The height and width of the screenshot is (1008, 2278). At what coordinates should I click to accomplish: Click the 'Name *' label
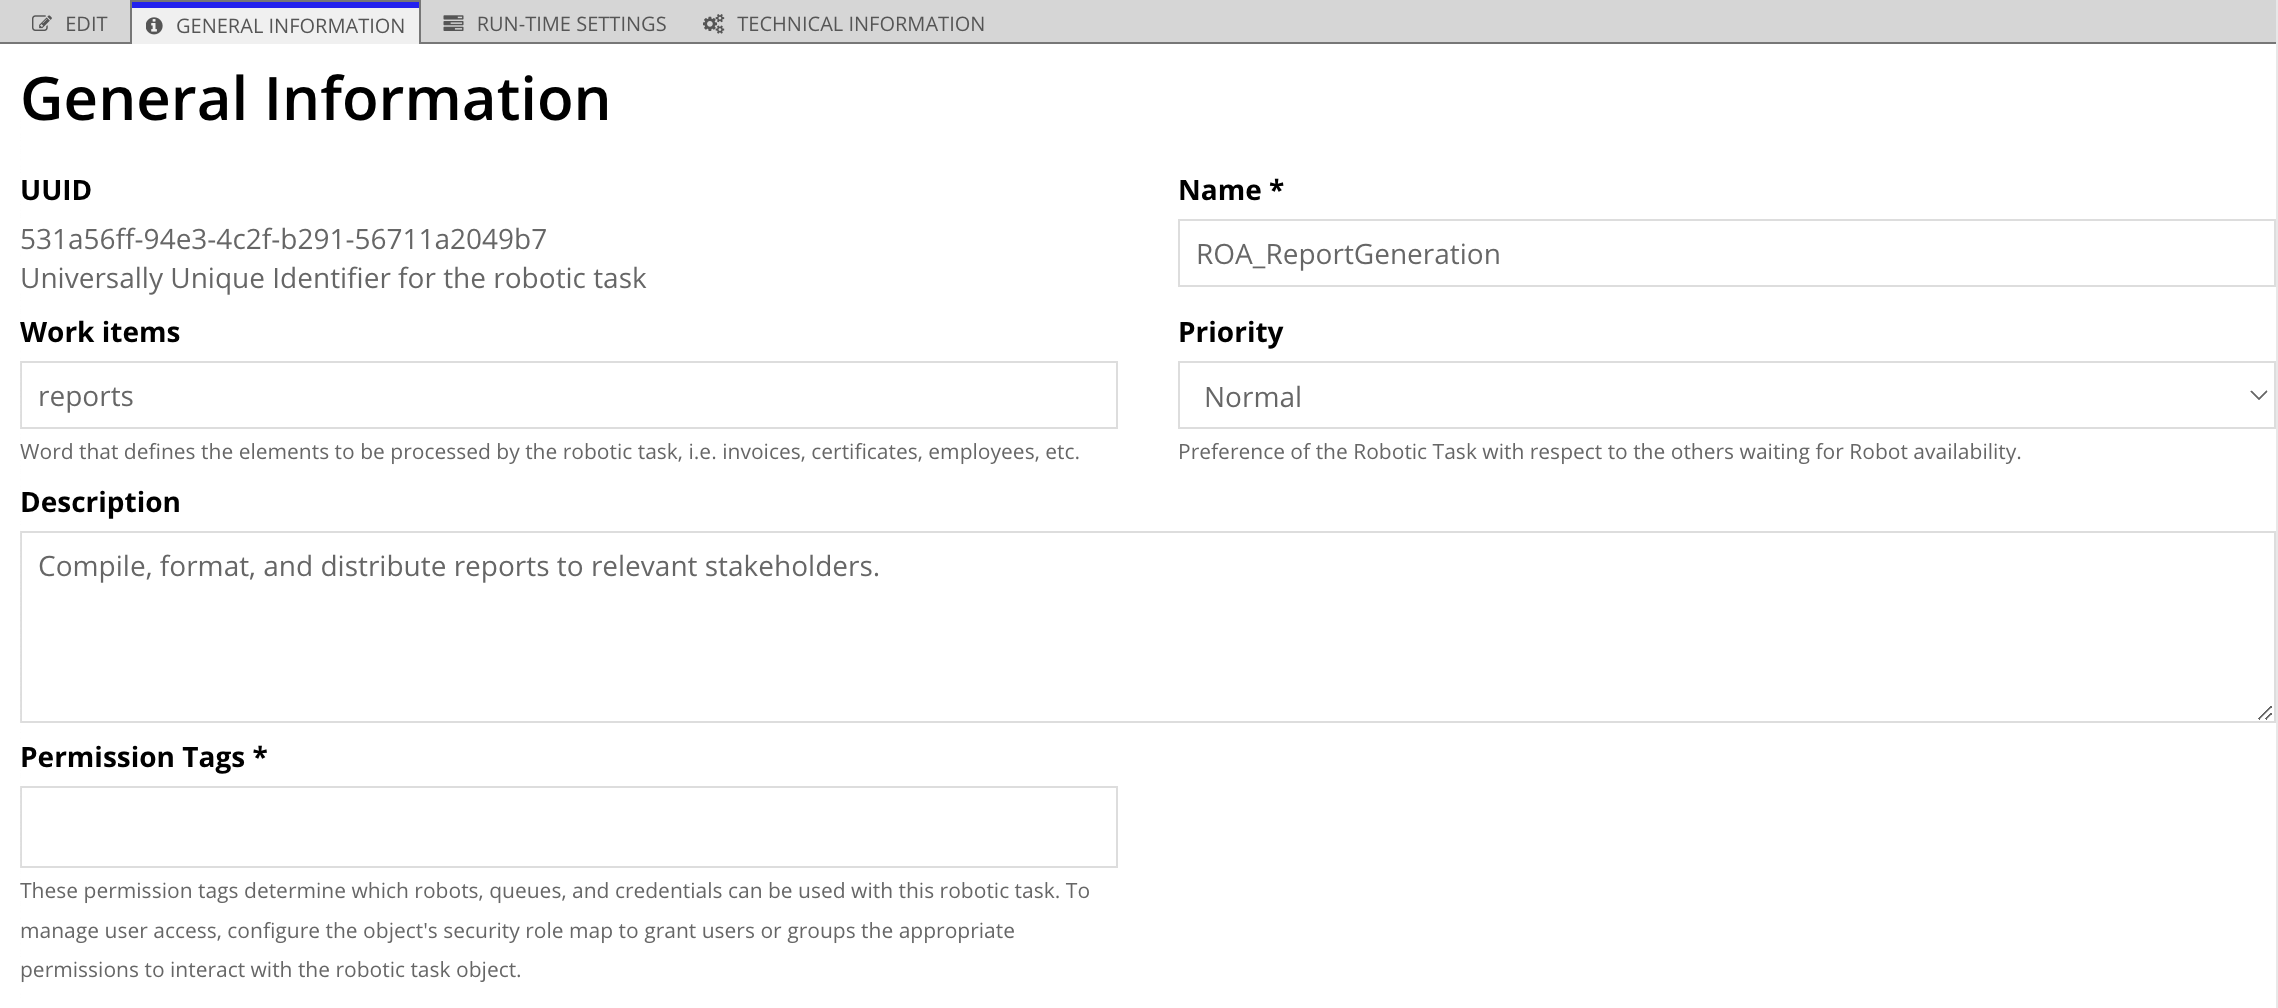point(1231,190)
